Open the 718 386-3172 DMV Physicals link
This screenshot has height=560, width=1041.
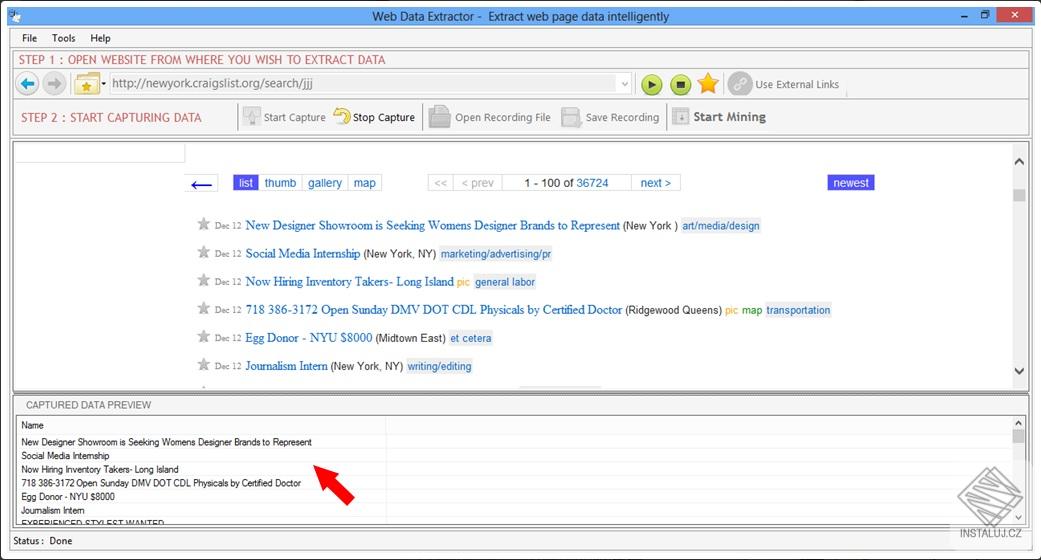[434, 310]
